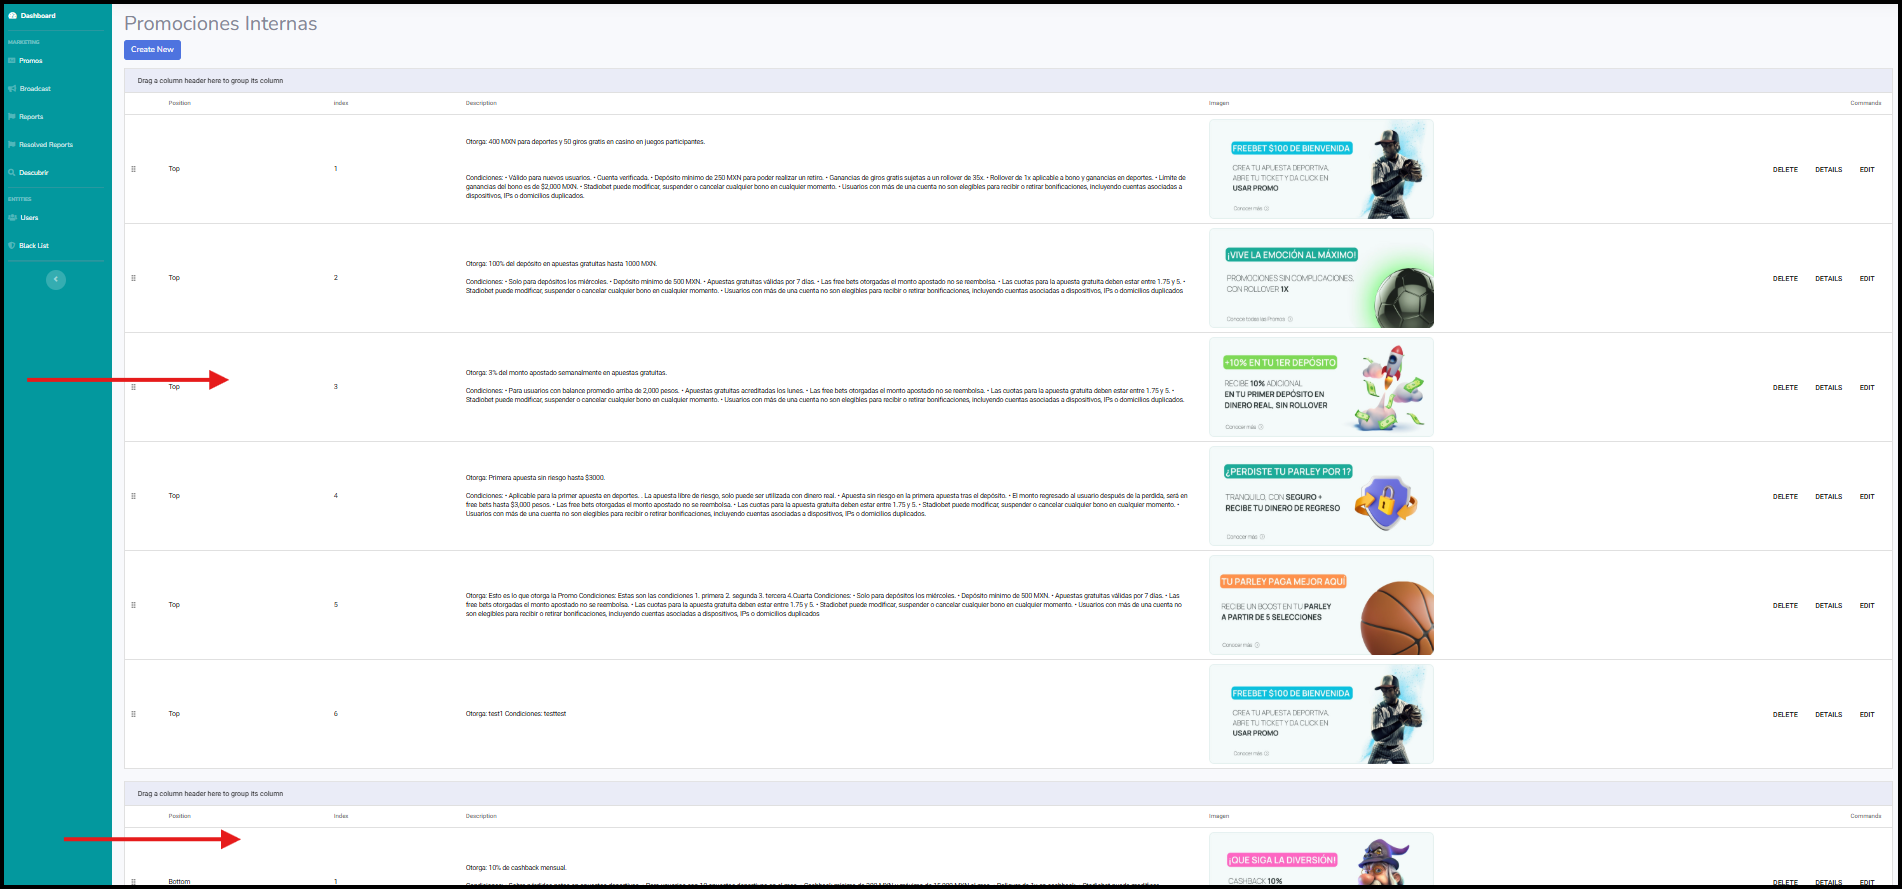This screenshot has width=1902, height=889.
Task: Click the Dashboard logo icon in sidebar
Action: [13, 16]
